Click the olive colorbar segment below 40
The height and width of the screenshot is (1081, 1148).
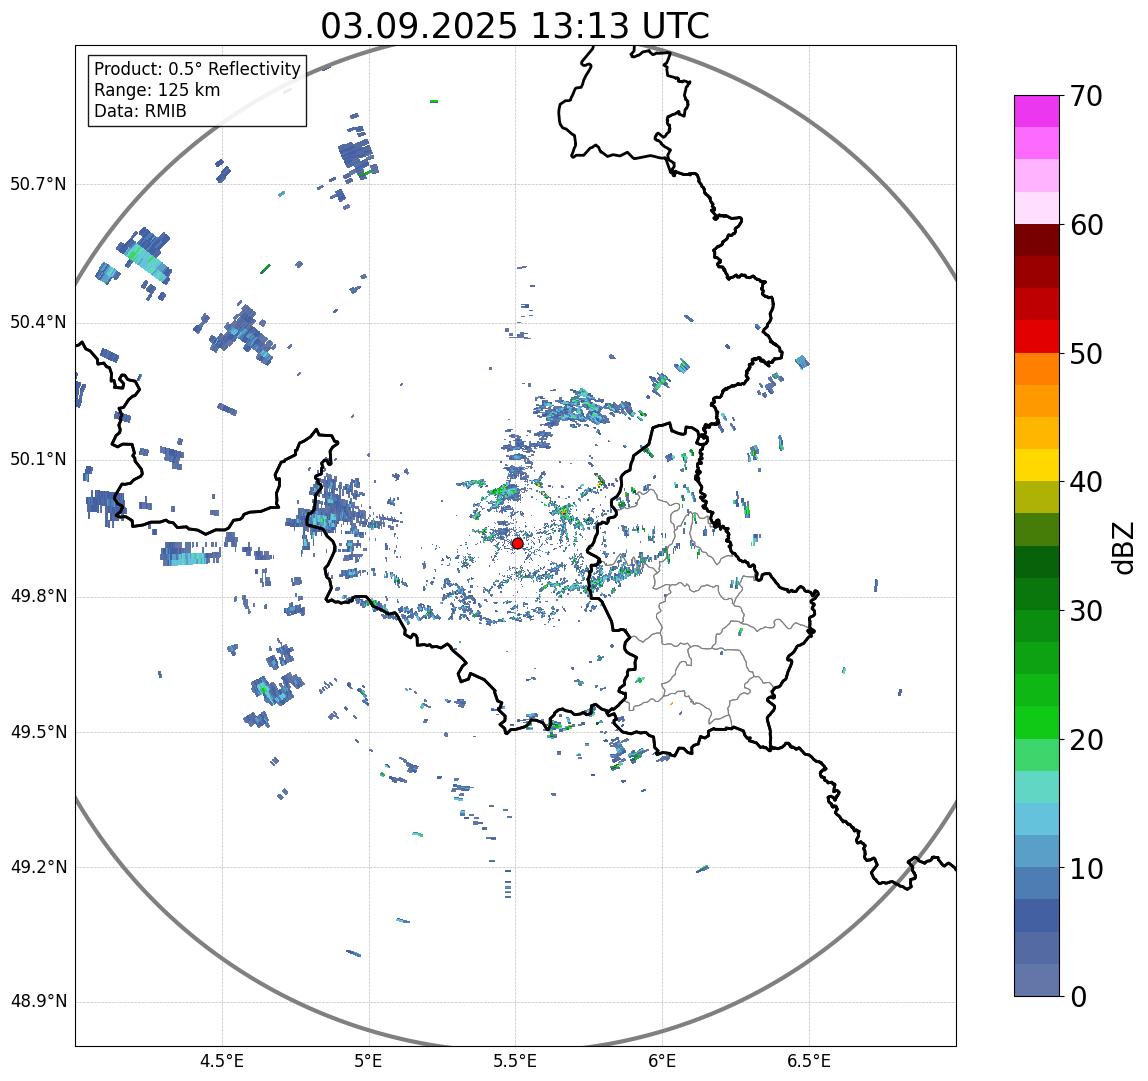click(x=1037, y=497)
